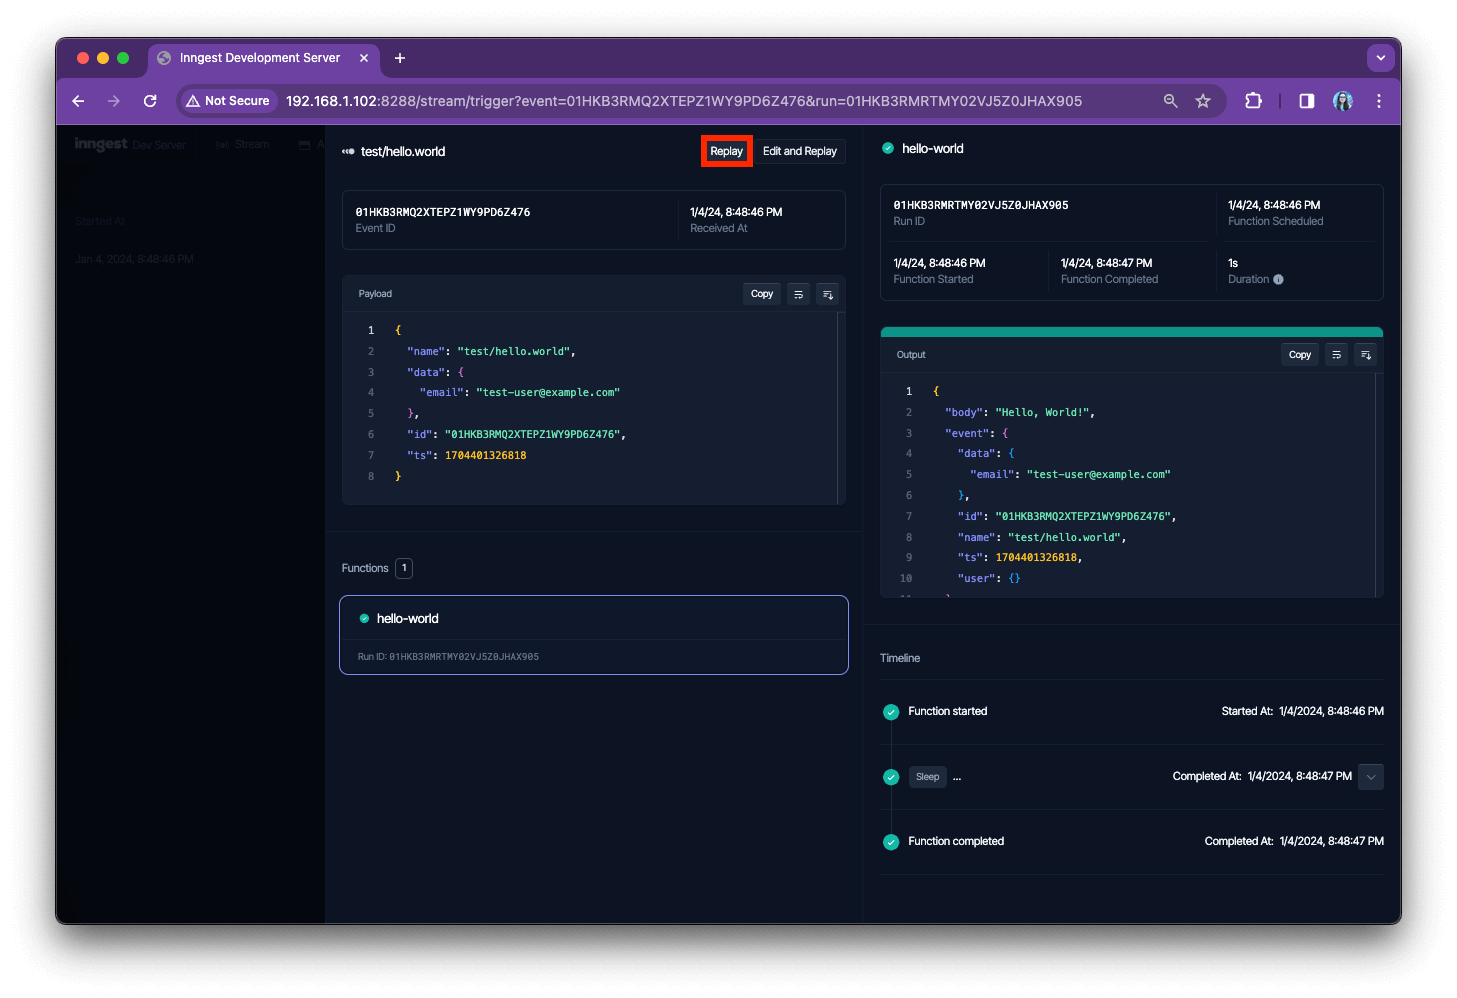Copy the Output JSON with the Copy button
This screenshot has width=1457, height=998.
[1299, 354]
